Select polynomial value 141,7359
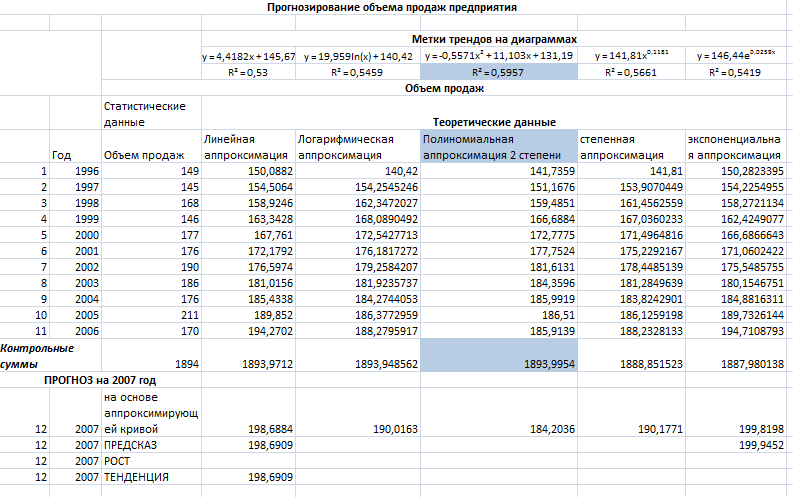This screenshot has width=793, height=497. click(x=552, y=171)
